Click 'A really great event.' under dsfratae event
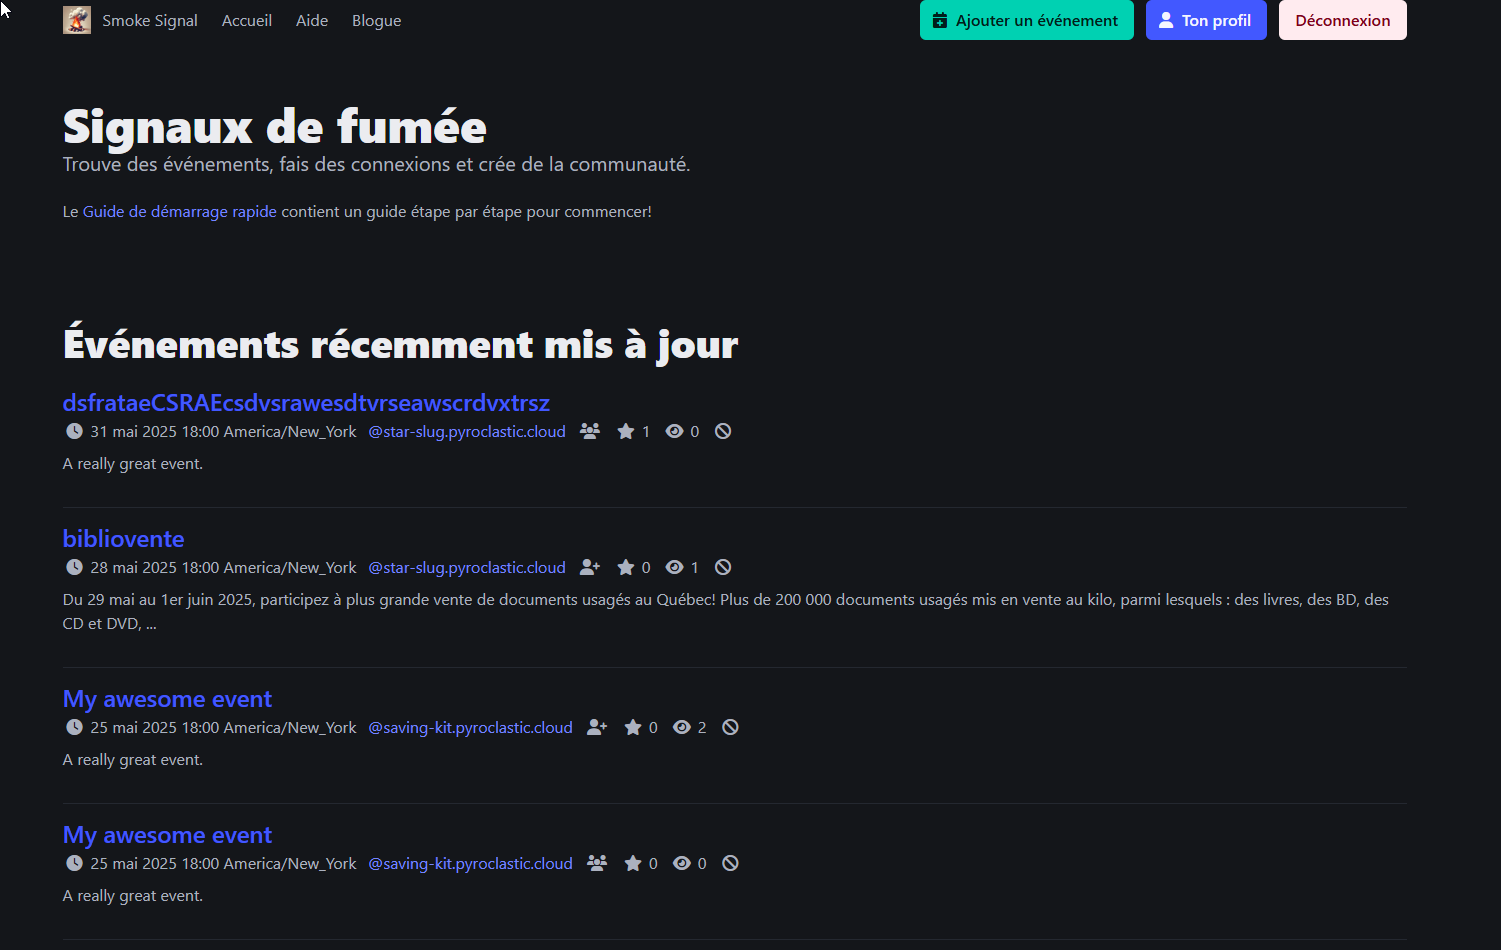 [133, 464]
